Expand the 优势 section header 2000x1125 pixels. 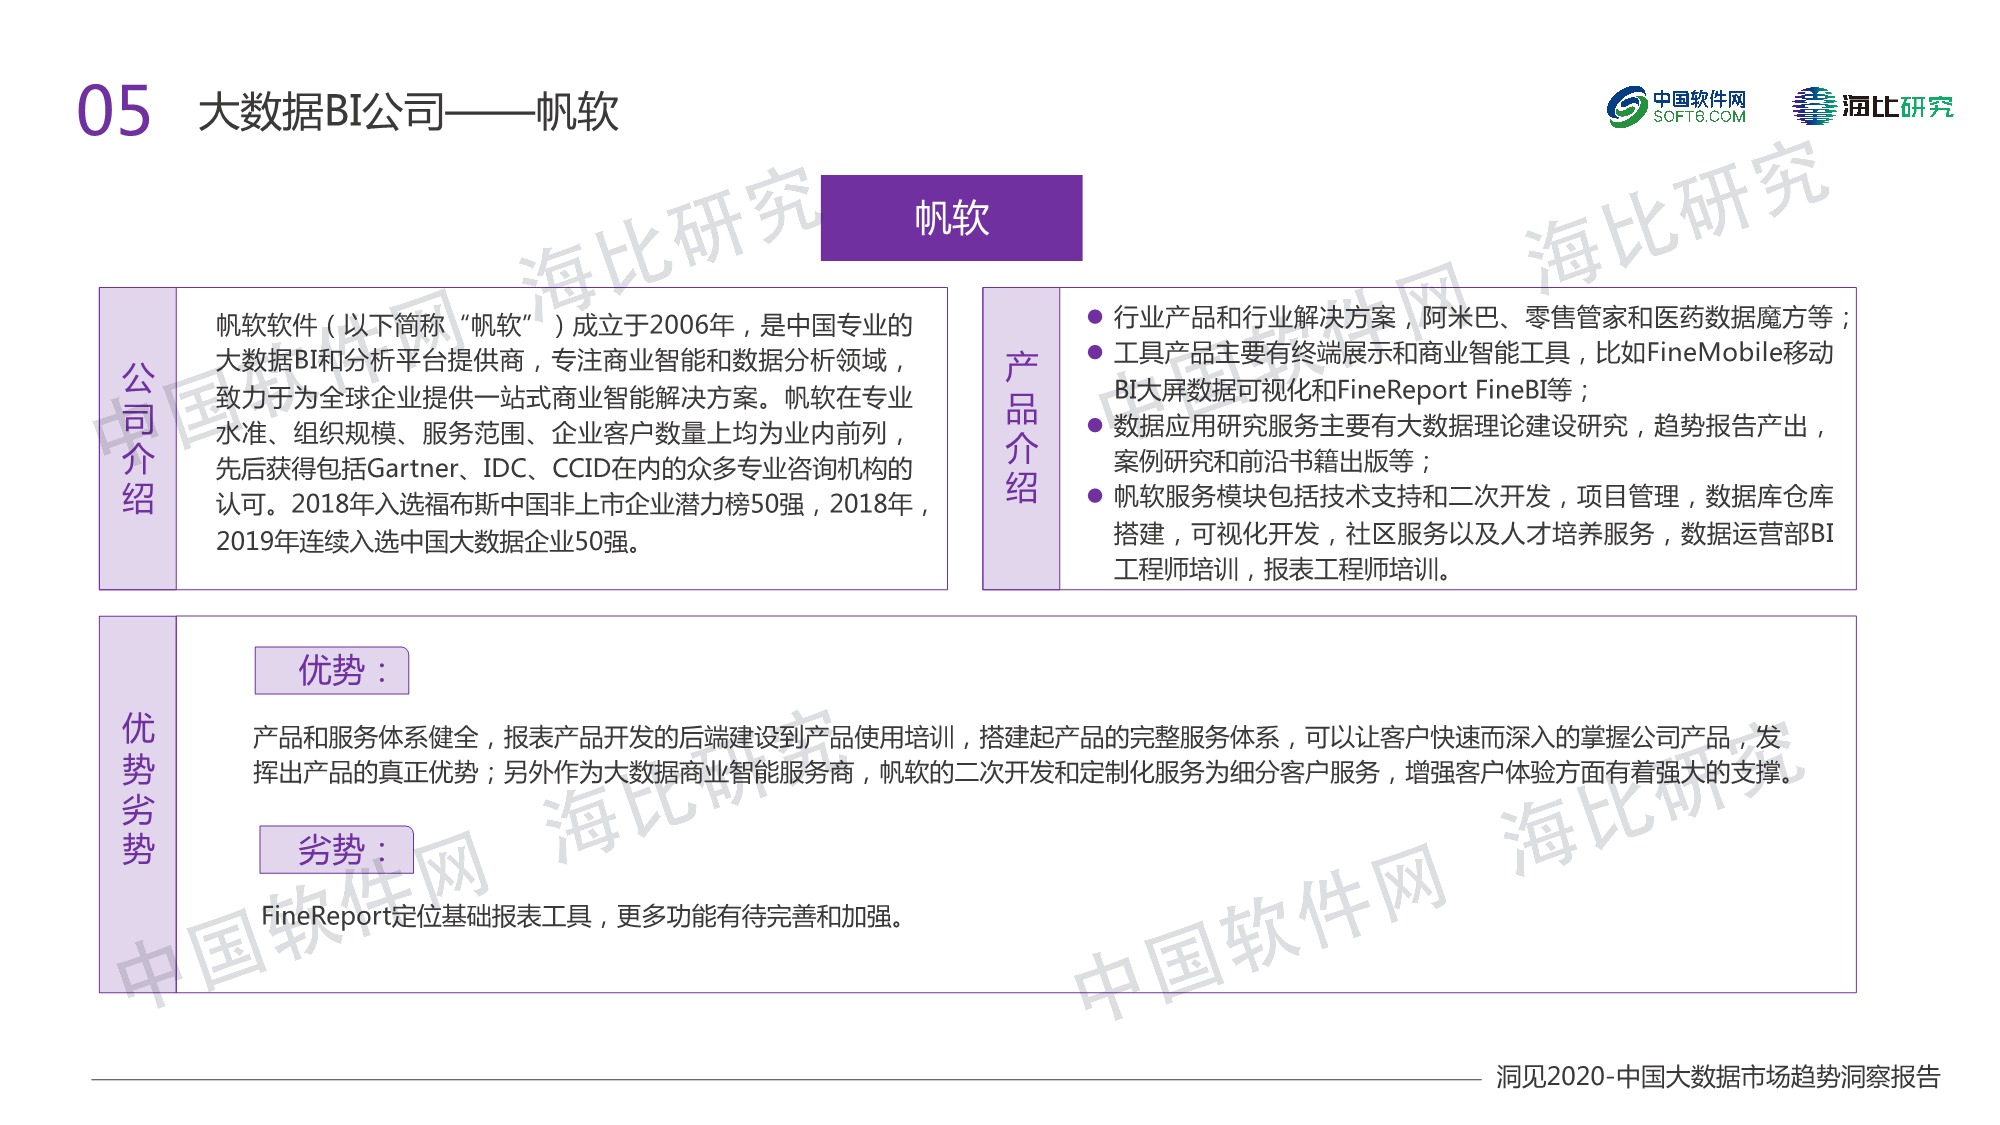[334, 671]
